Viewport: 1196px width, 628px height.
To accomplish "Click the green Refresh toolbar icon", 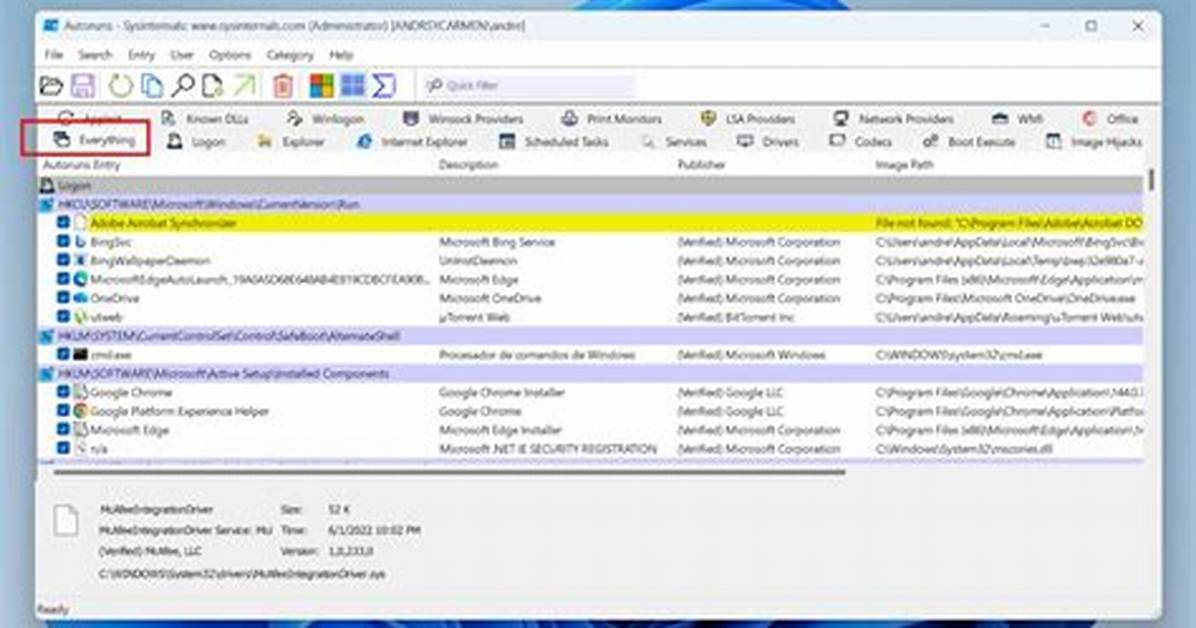I will point(121,85).
